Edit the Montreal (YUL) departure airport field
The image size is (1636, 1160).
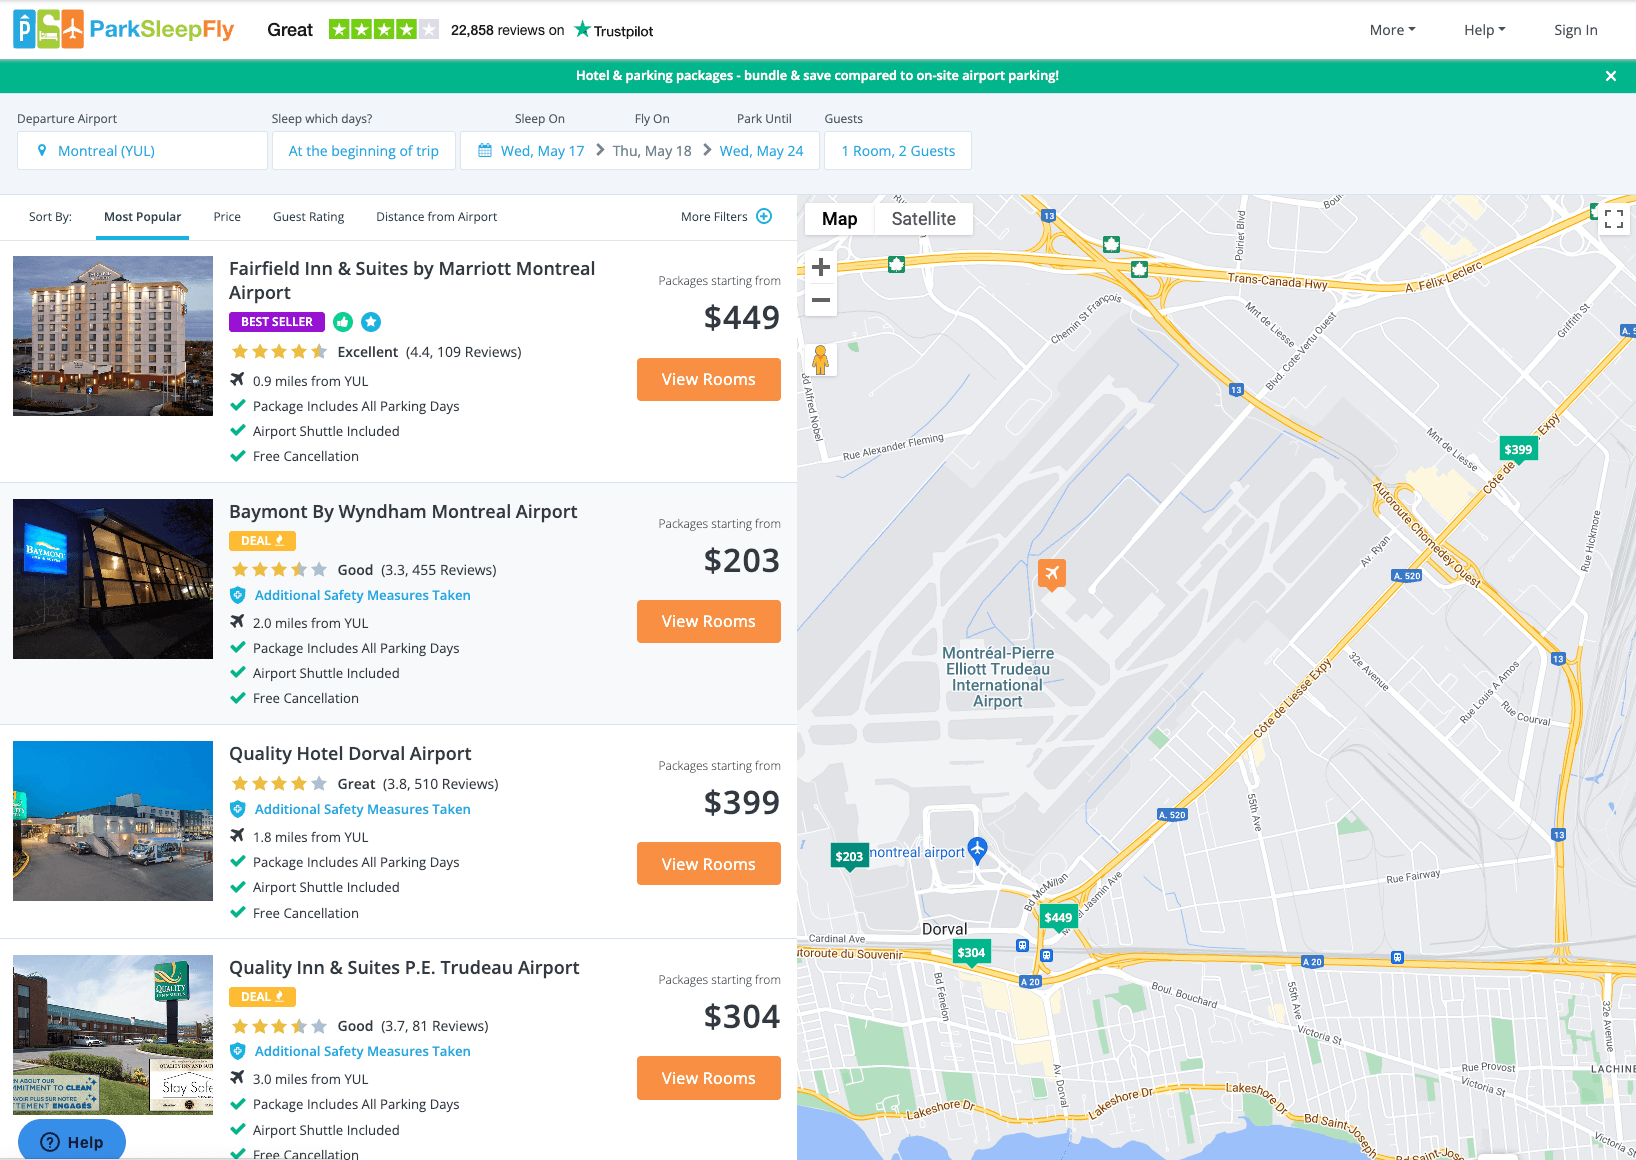[142, 151]
